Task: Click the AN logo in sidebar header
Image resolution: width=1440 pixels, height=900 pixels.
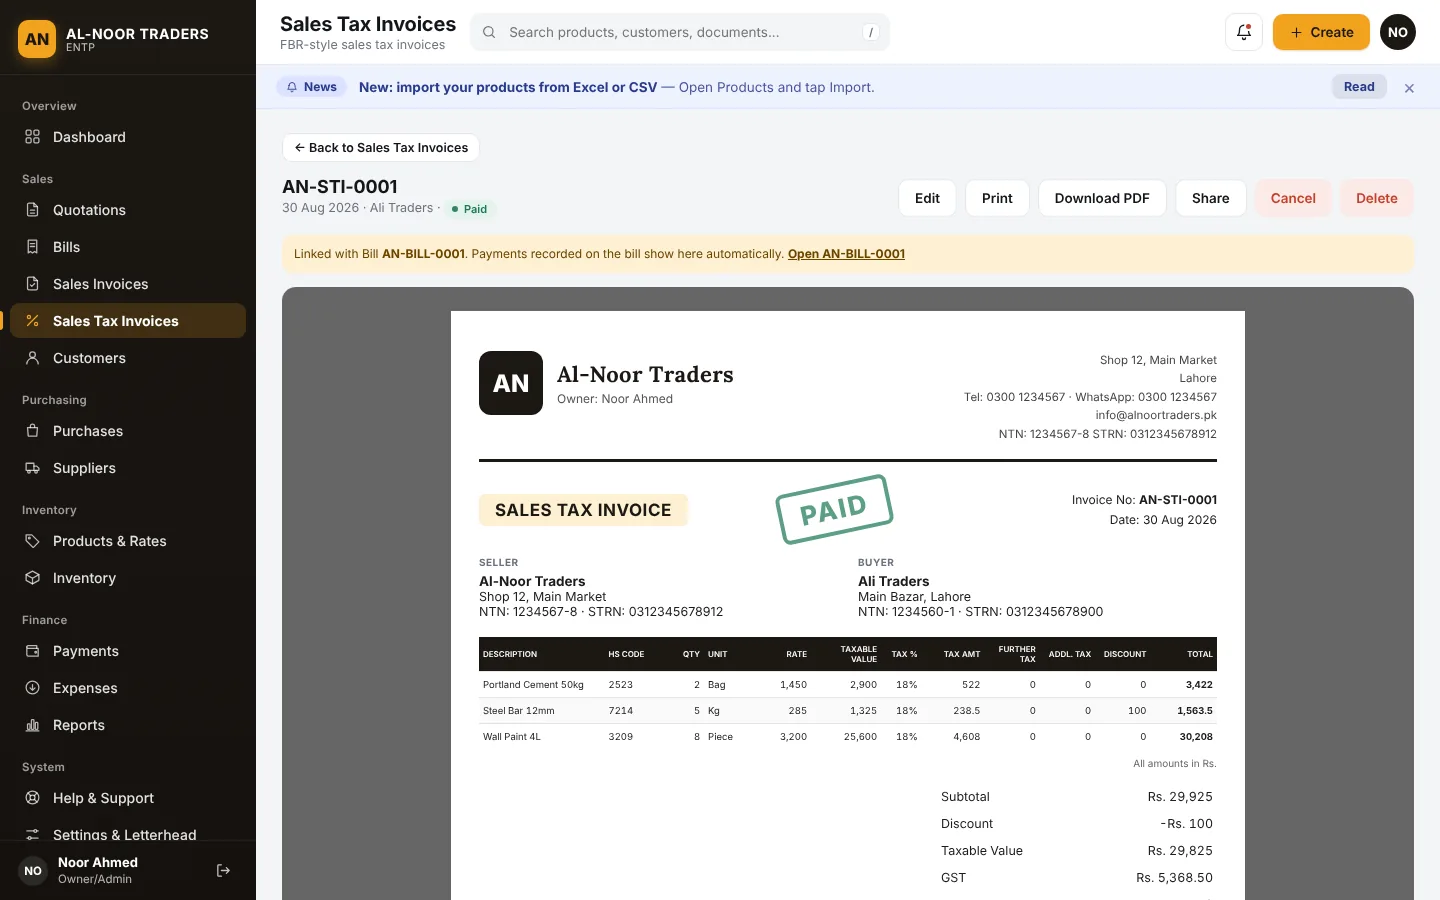Action: coord(37,39)
